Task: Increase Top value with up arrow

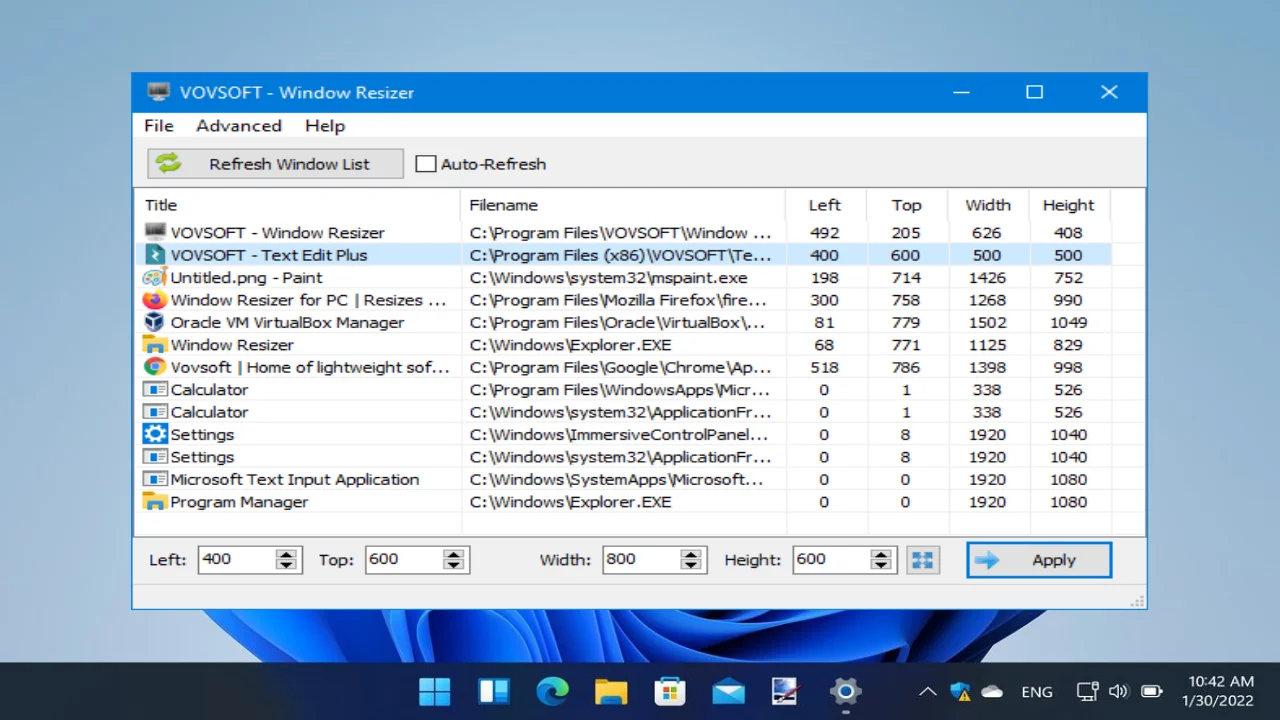Action: point(454,554)
